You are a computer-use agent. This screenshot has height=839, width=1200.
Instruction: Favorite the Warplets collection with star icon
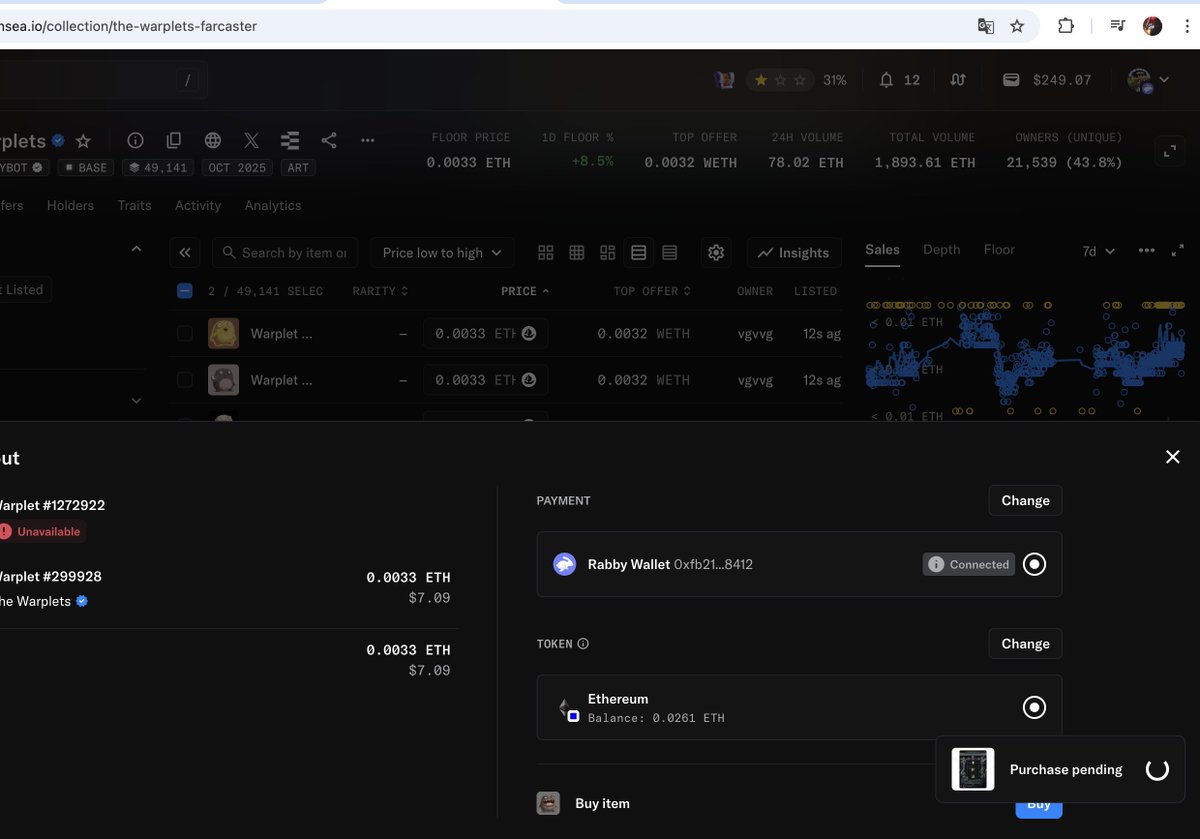(84, 141)
